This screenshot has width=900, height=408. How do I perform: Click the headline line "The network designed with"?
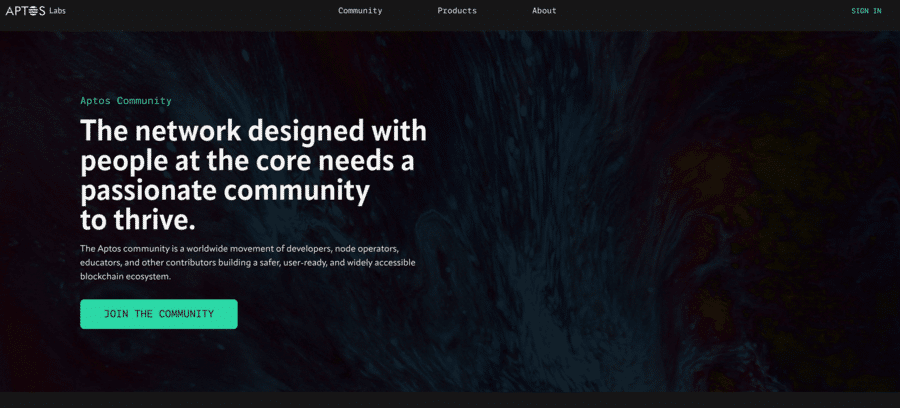point(253,131)
